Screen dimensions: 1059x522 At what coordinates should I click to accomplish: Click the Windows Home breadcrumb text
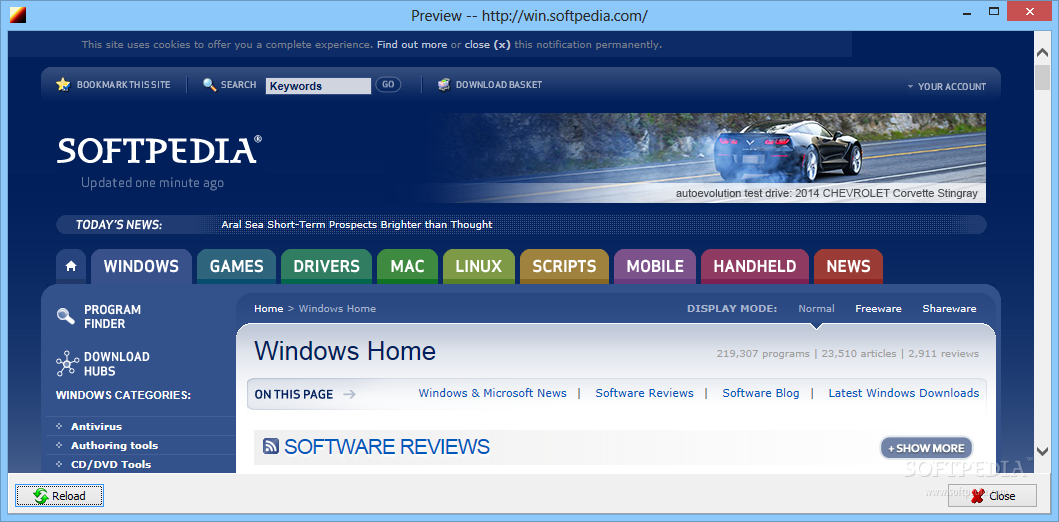337,309
